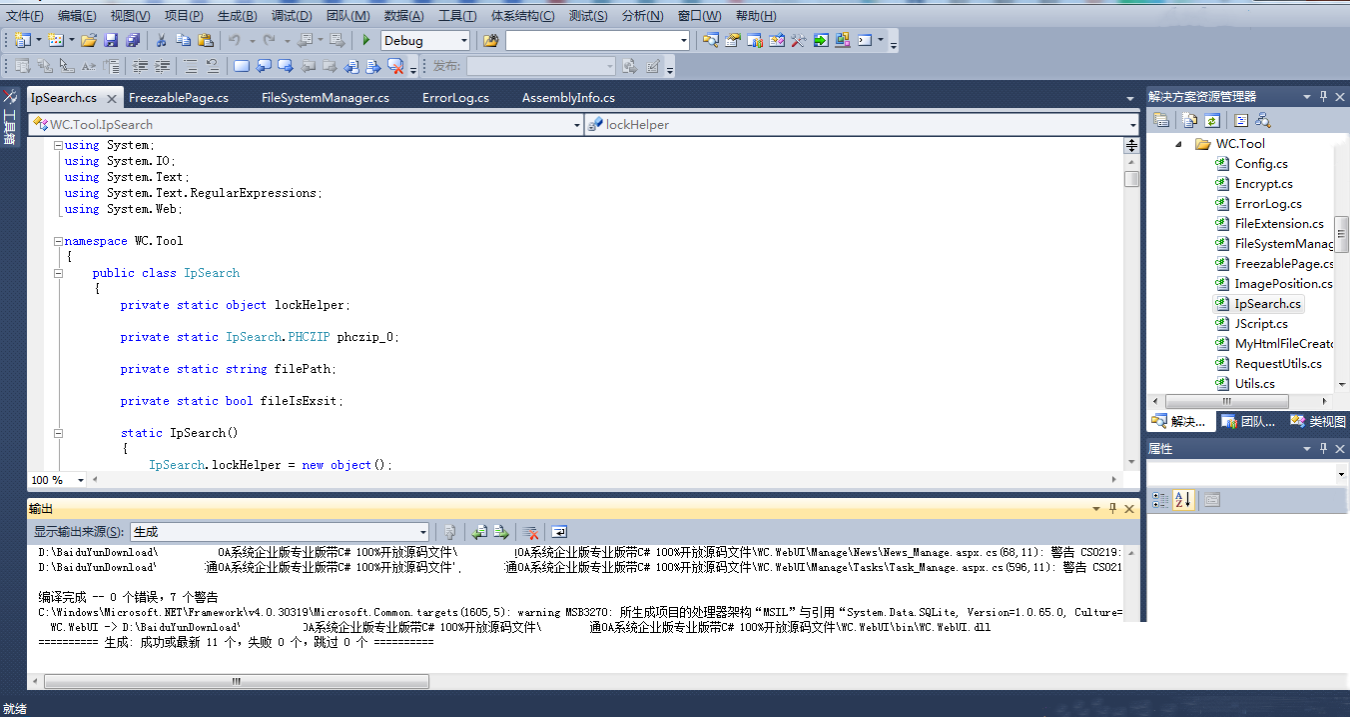Open the Output source dropdown showing 生成
This screenshot has height=717, width=1350.
point(423,532)
